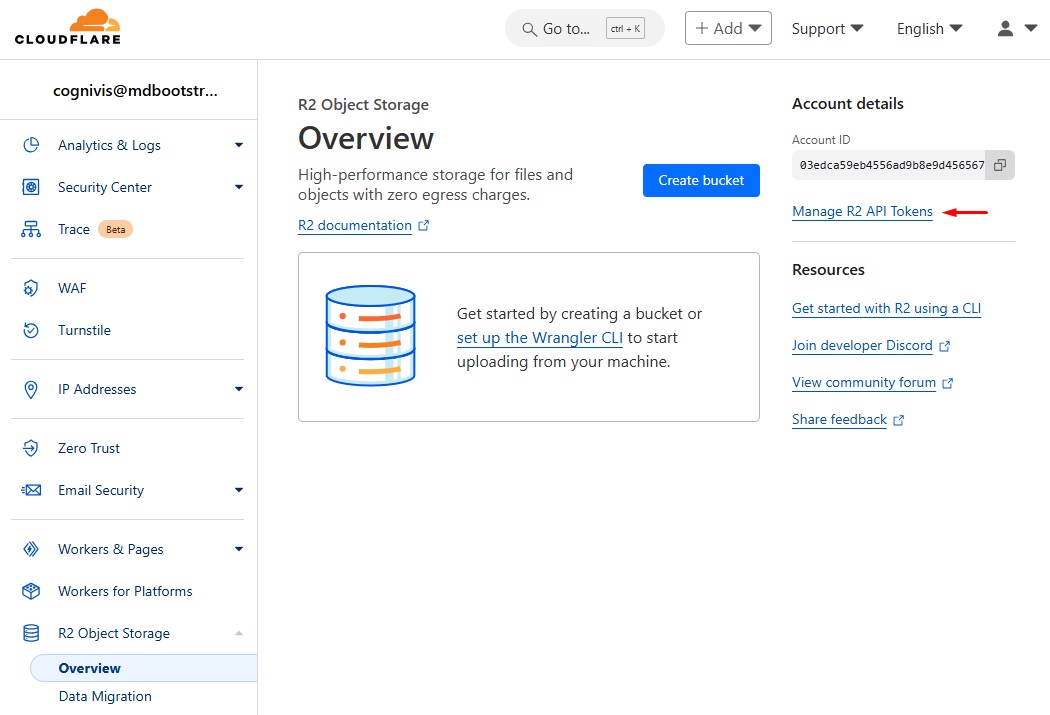Collapse the R2 Object Storage section
This screenshot has height=715, width=1050.
pos(239,633)
